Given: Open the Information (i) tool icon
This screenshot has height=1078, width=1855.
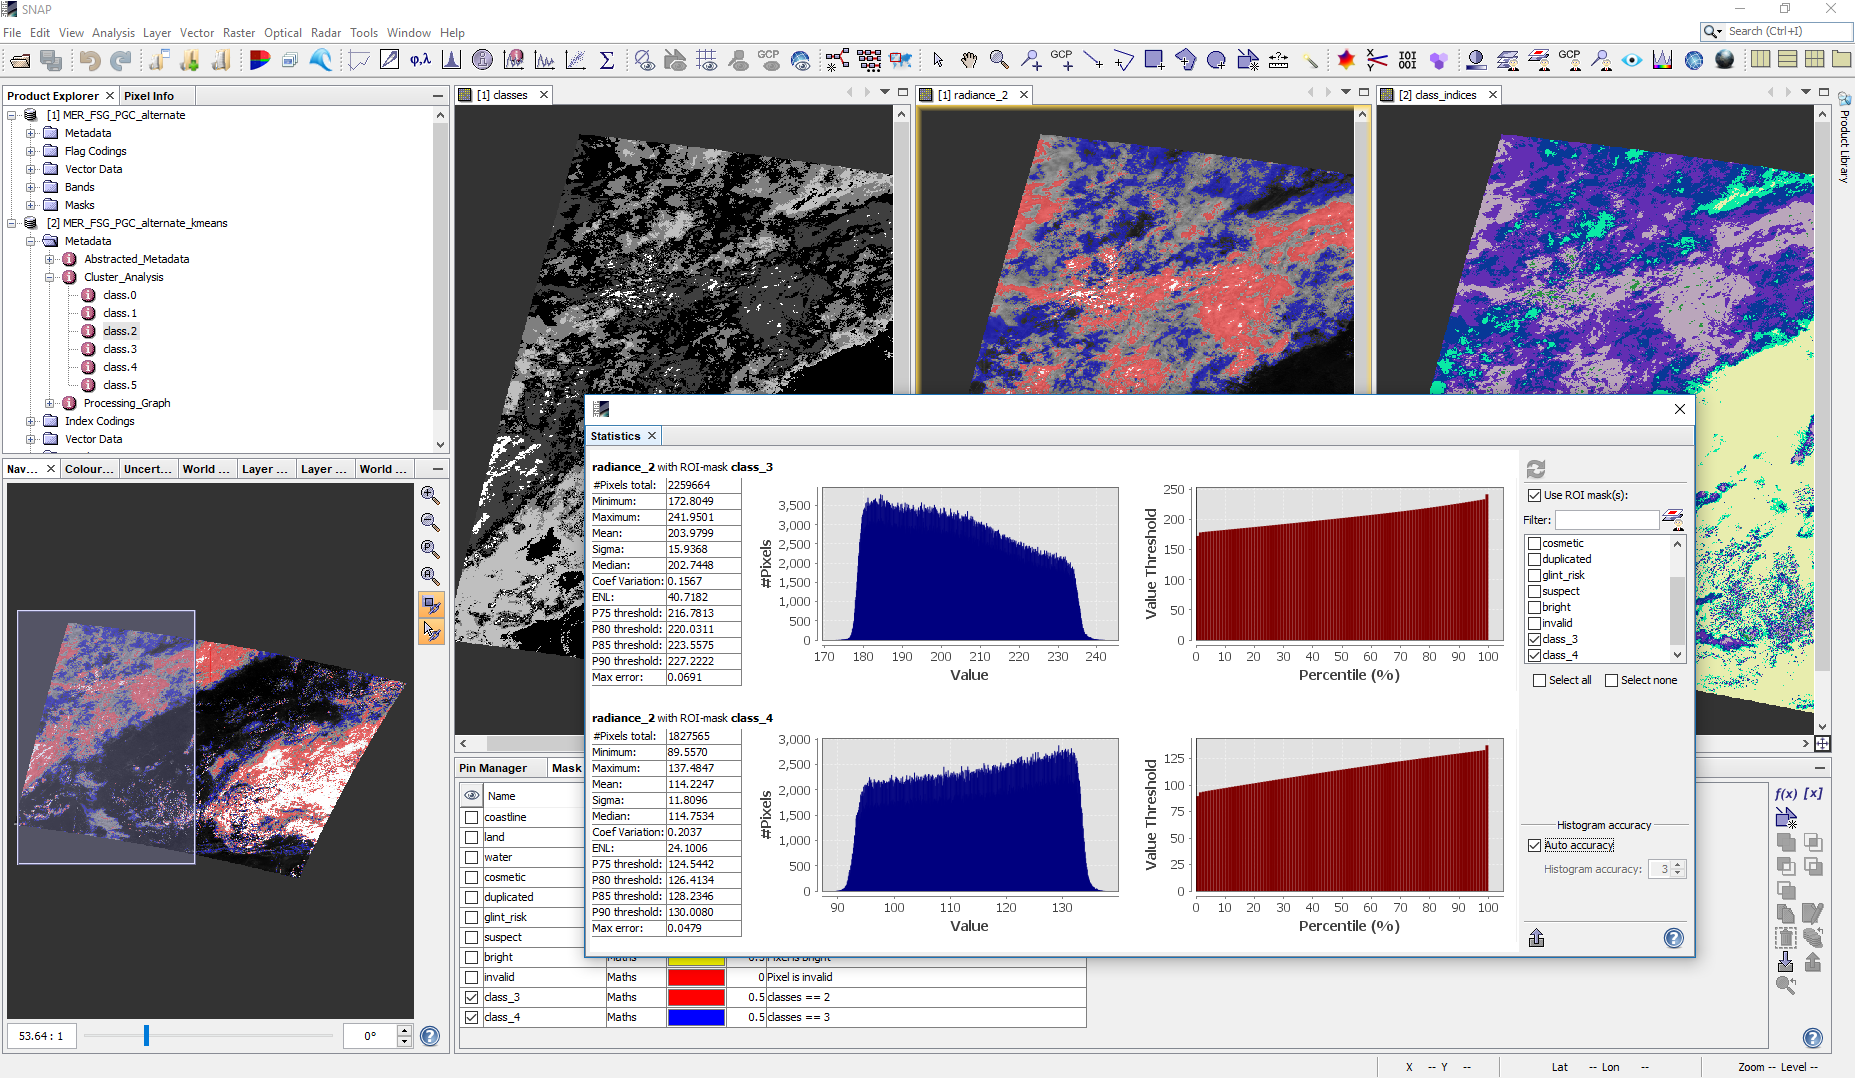Looking at the screenshot, I should (x=482, y=61).
